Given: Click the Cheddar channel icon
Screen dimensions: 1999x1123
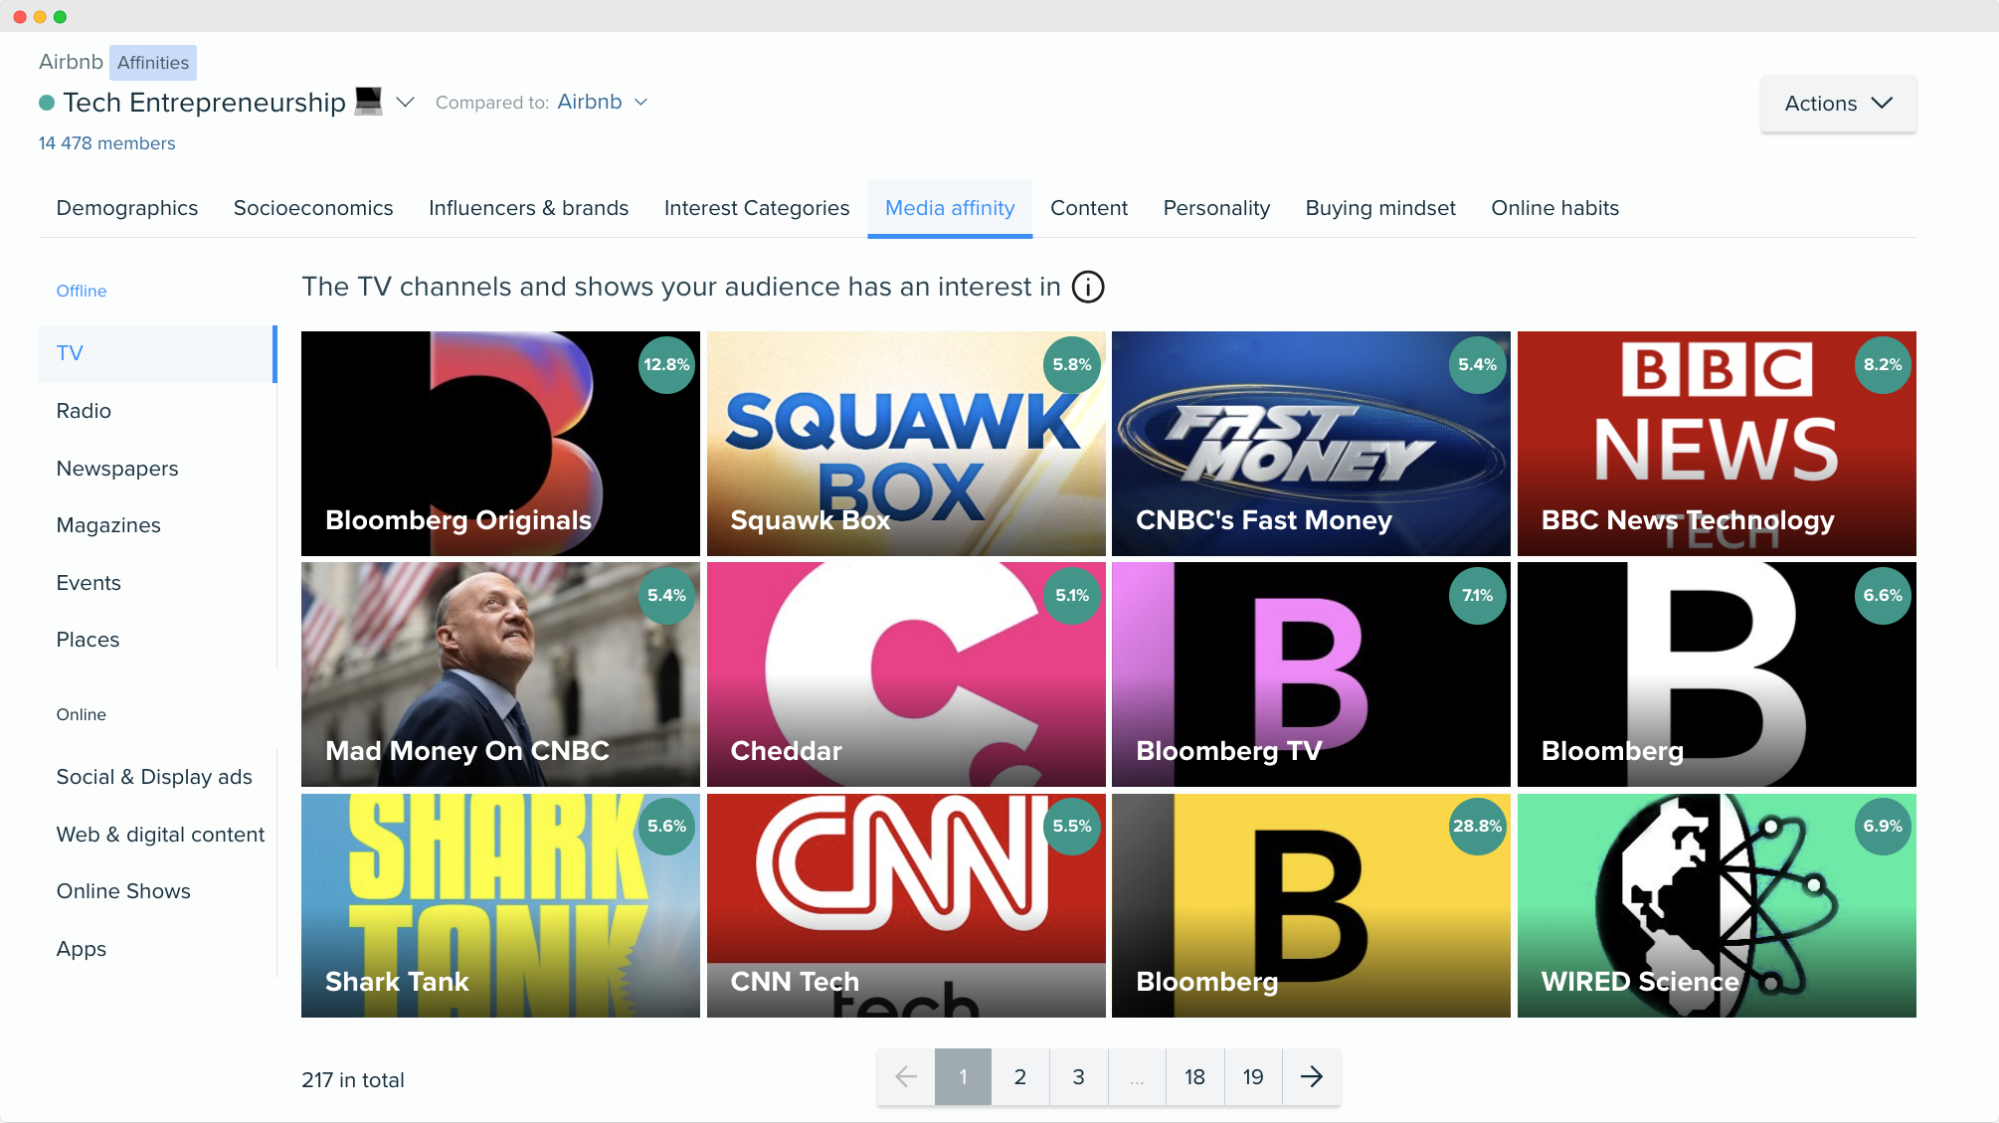Looking at the screenshot, I should tap(905, 674).
